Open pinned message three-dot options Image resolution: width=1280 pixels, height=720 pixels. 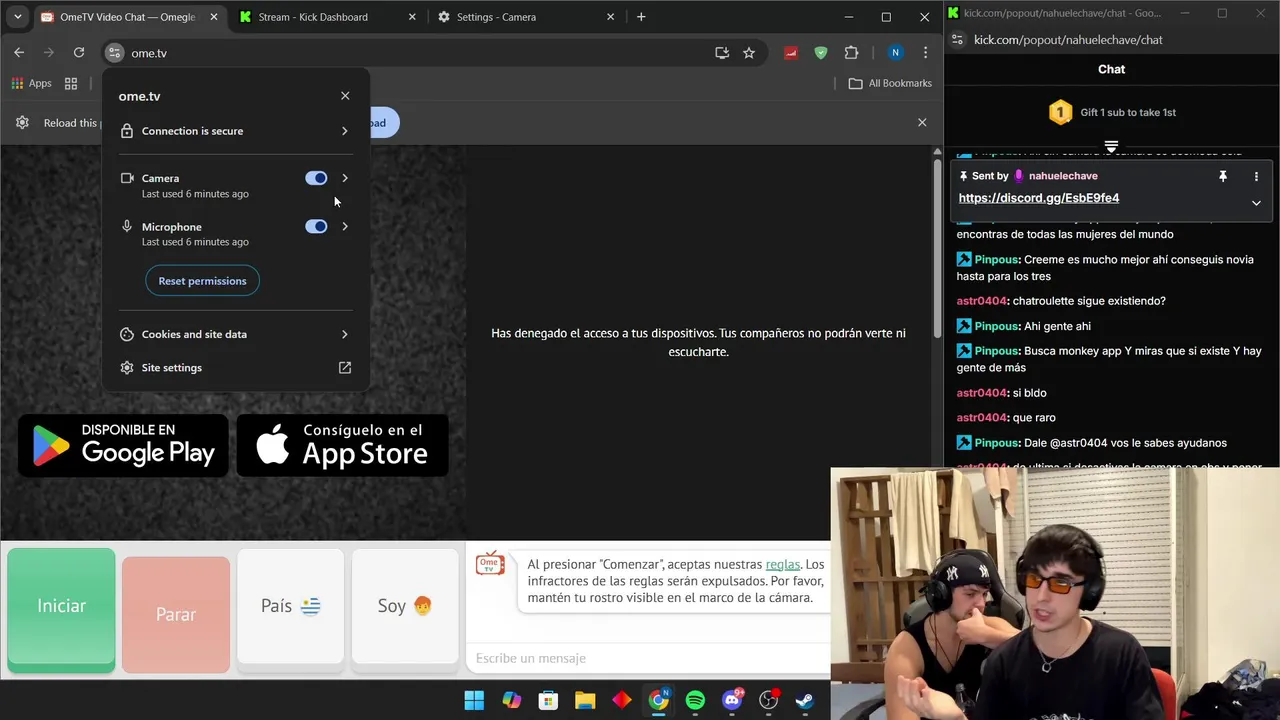(1256, 176)
